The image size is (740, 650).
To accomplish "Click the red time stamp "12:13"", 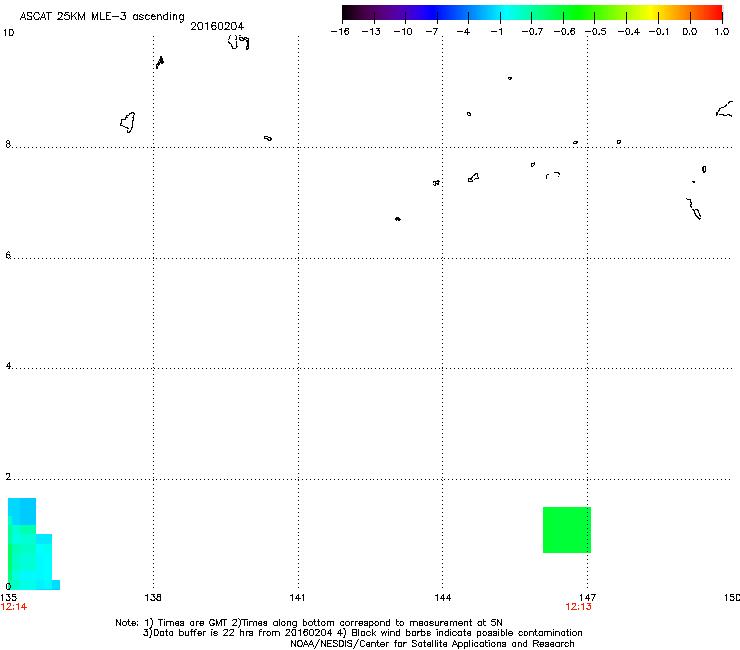I will click(578, 607).
